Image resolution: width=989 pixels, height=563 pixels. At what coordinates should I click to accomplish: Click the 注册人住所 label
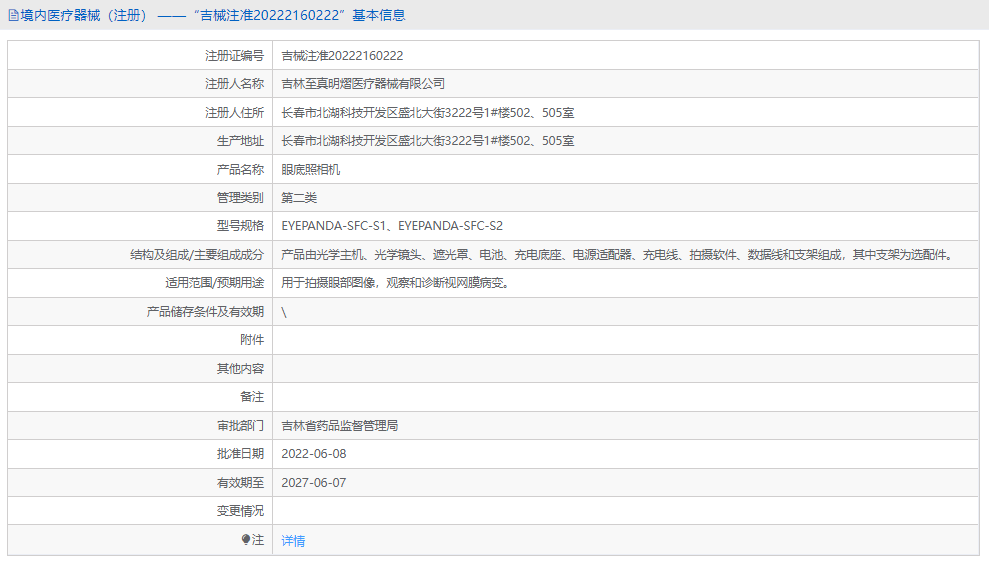[x=234, y=113]
